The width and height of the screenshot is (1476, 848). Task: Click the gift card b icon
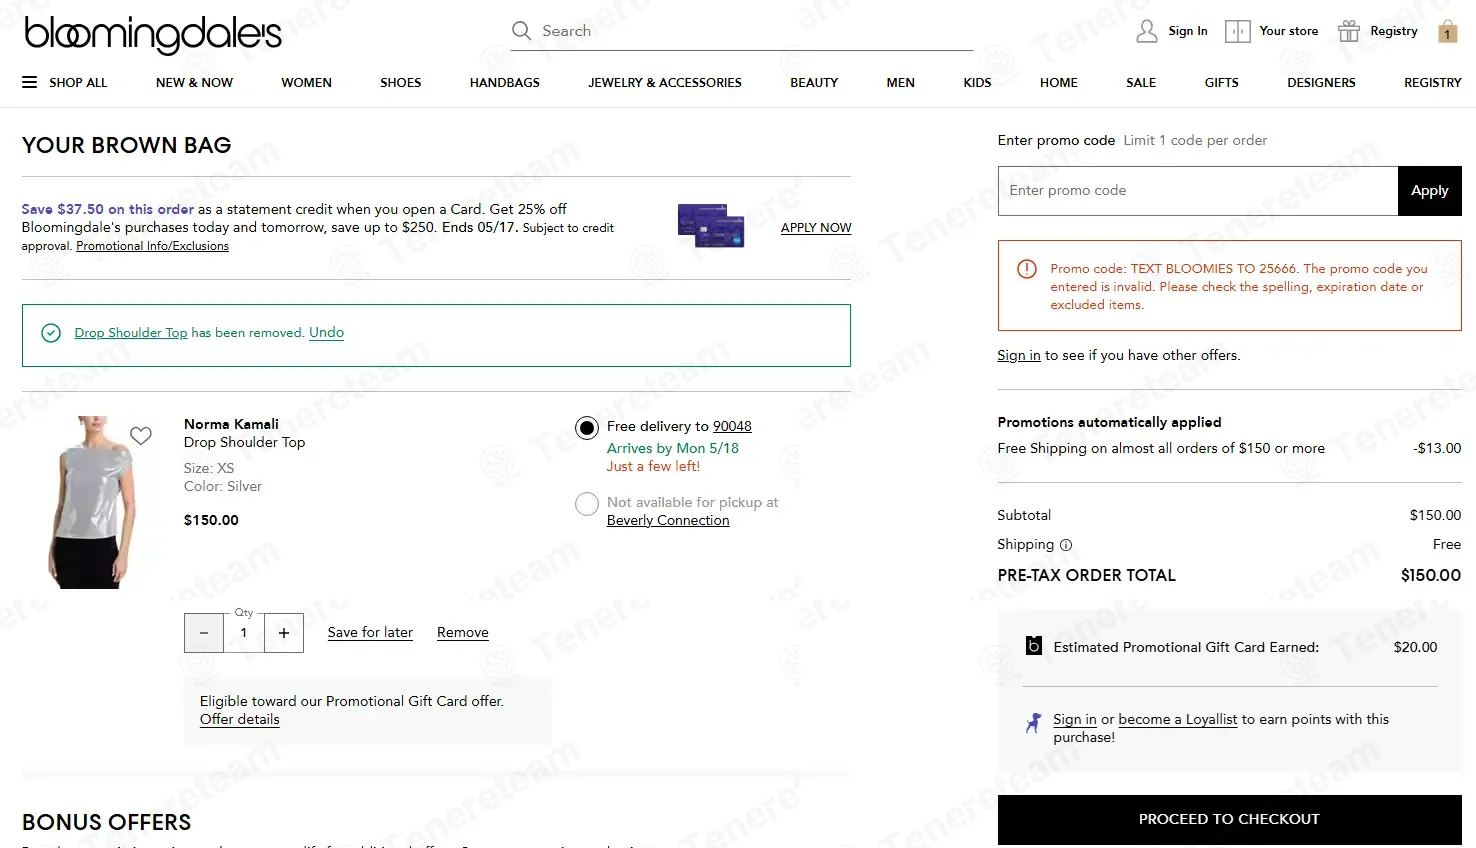pyautogui.click(x=1034, y=646)
